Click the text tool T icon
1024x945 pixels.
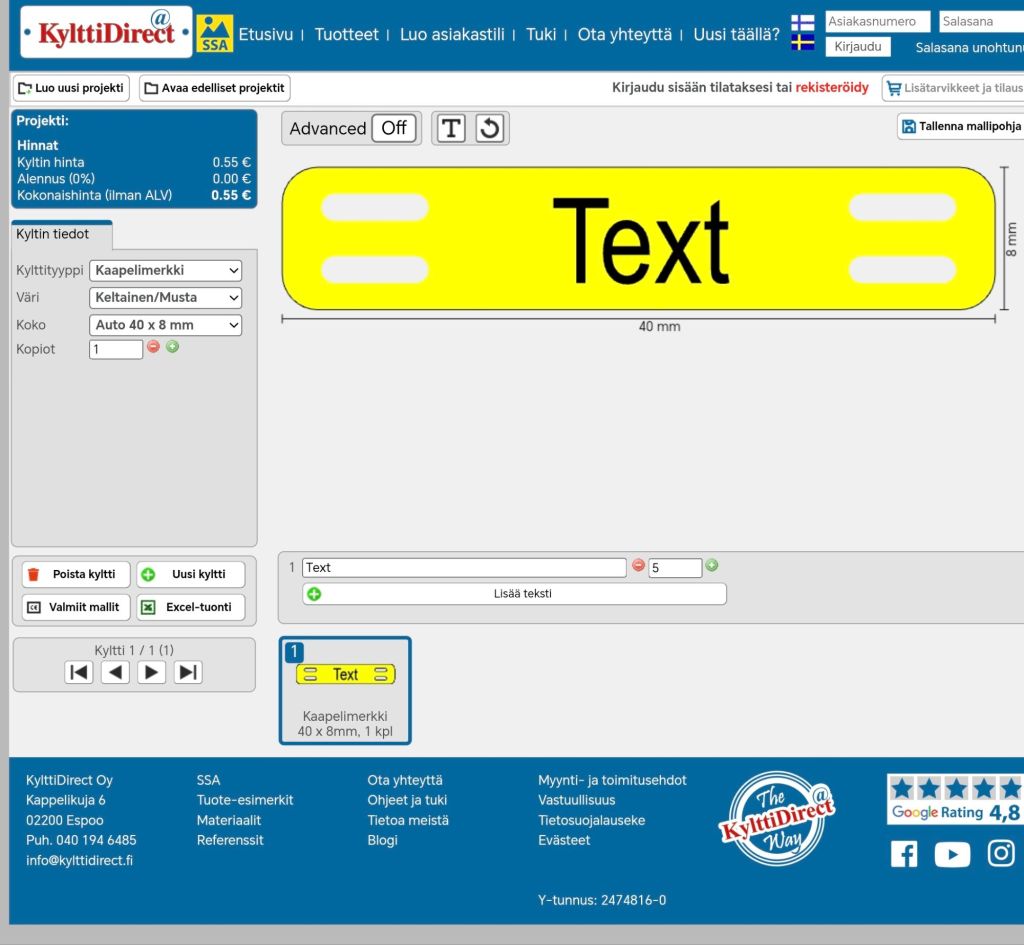coord(451,128)
